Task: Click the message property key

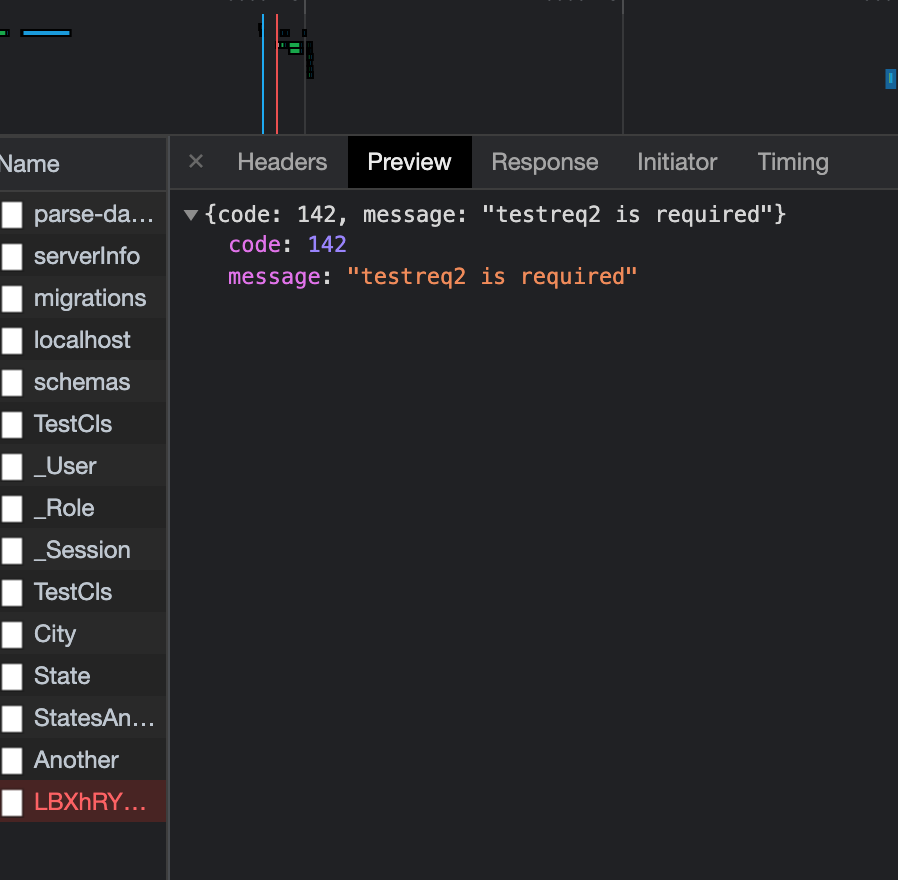Action: click(x=274, y=277)
